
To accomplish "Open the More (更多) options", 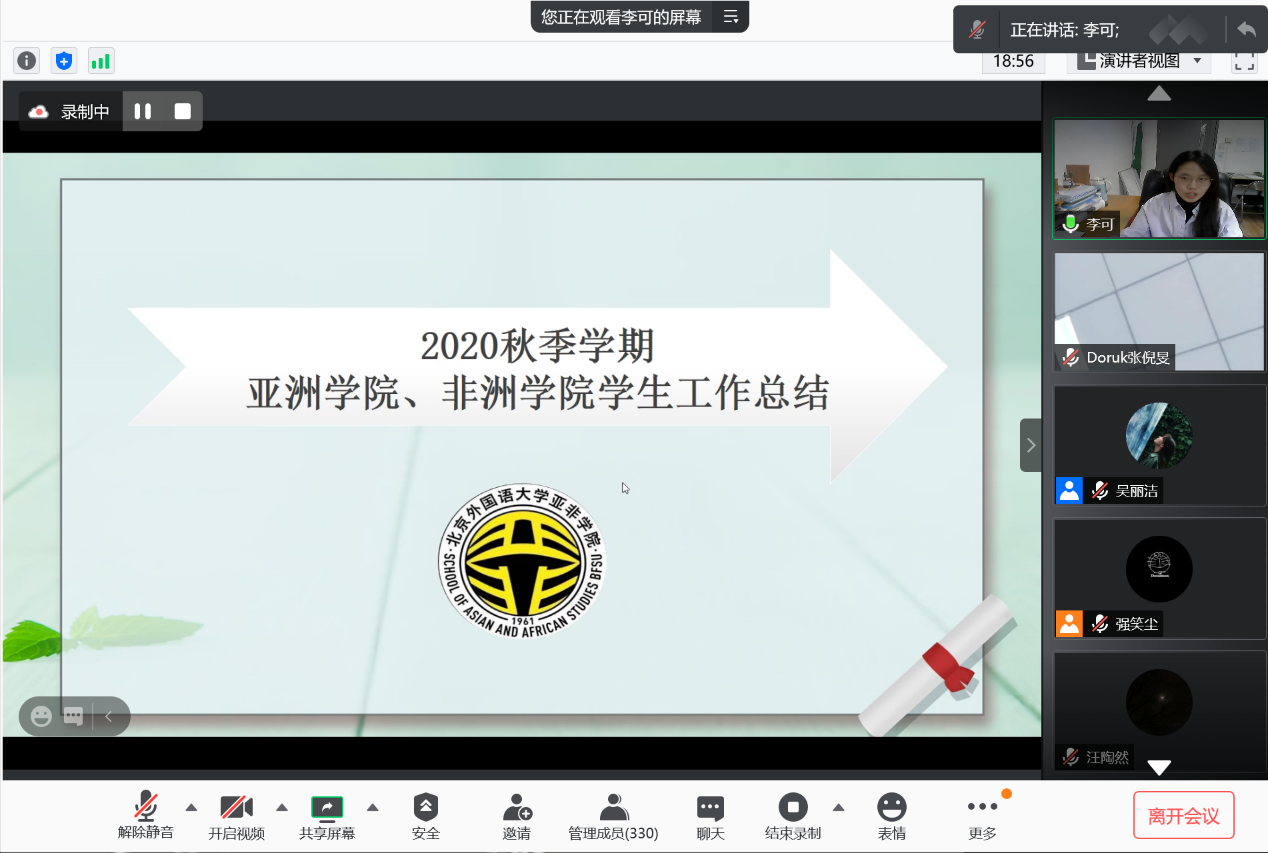I will coord(982,815).
